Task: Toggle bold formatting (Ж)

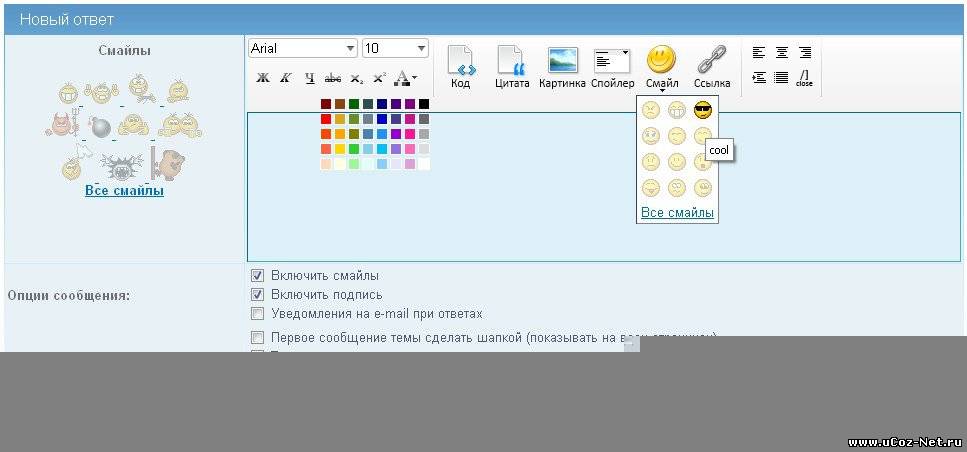Action: click(263, 78)
